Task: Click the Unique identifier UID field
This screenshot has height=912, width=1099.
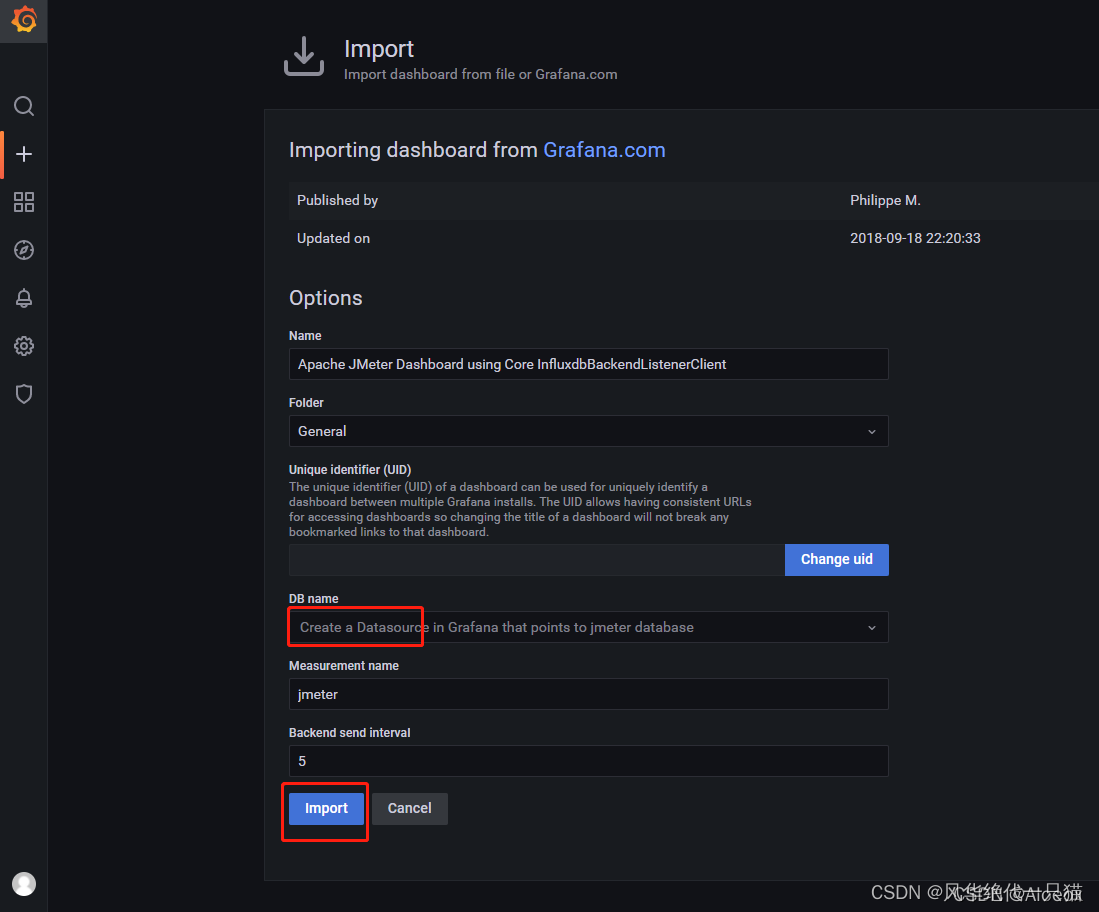Action: 536,560
